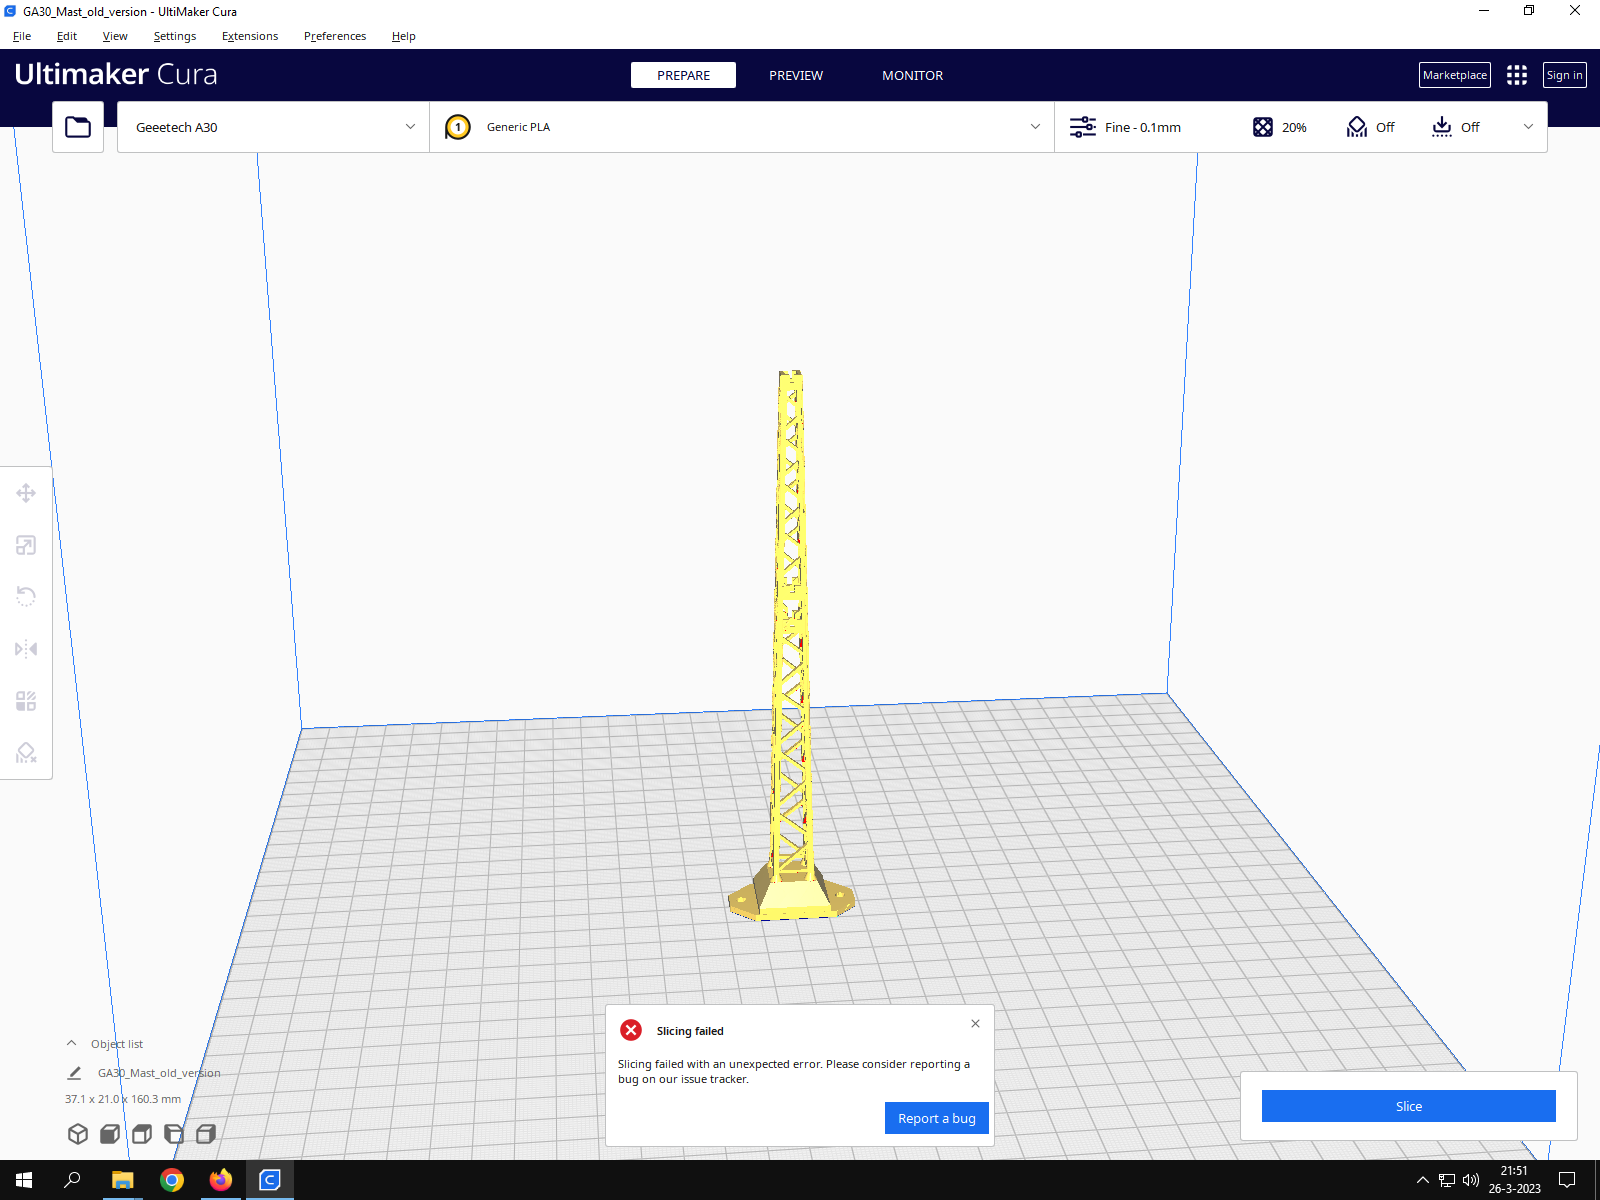The width and height of the screenshot is (1600, 1200).
Task: Select the Move tool in left toolbar
Action: point(26,493)
